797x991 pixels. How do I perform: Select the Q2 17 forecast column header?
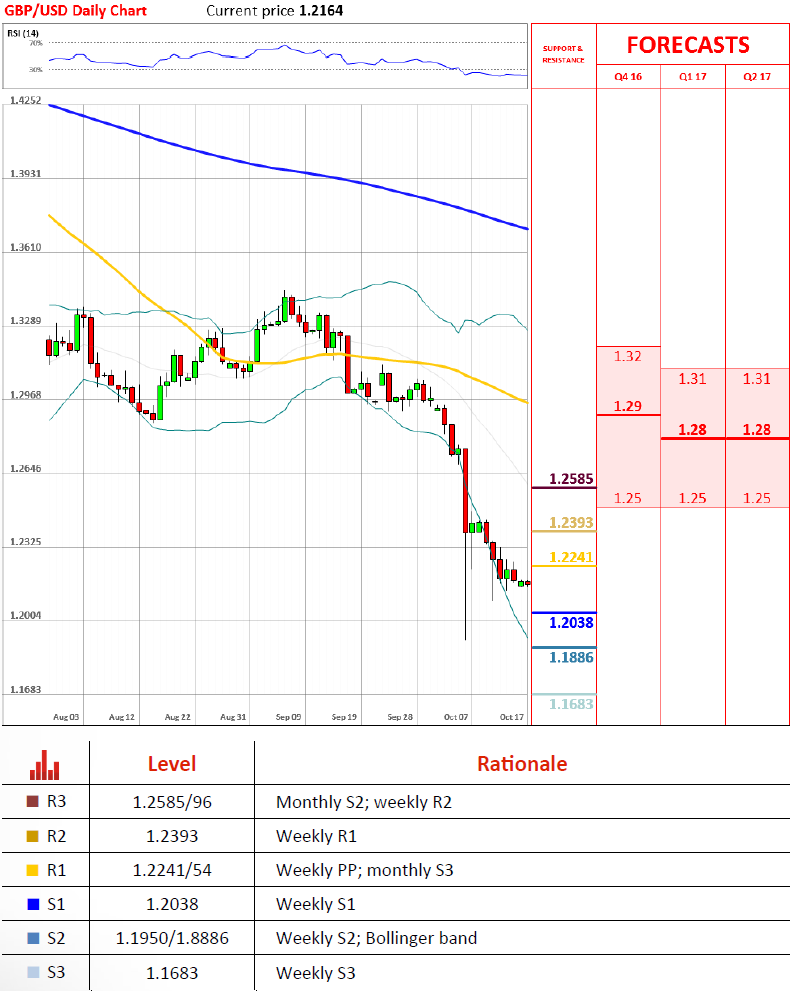click(757, 76)
